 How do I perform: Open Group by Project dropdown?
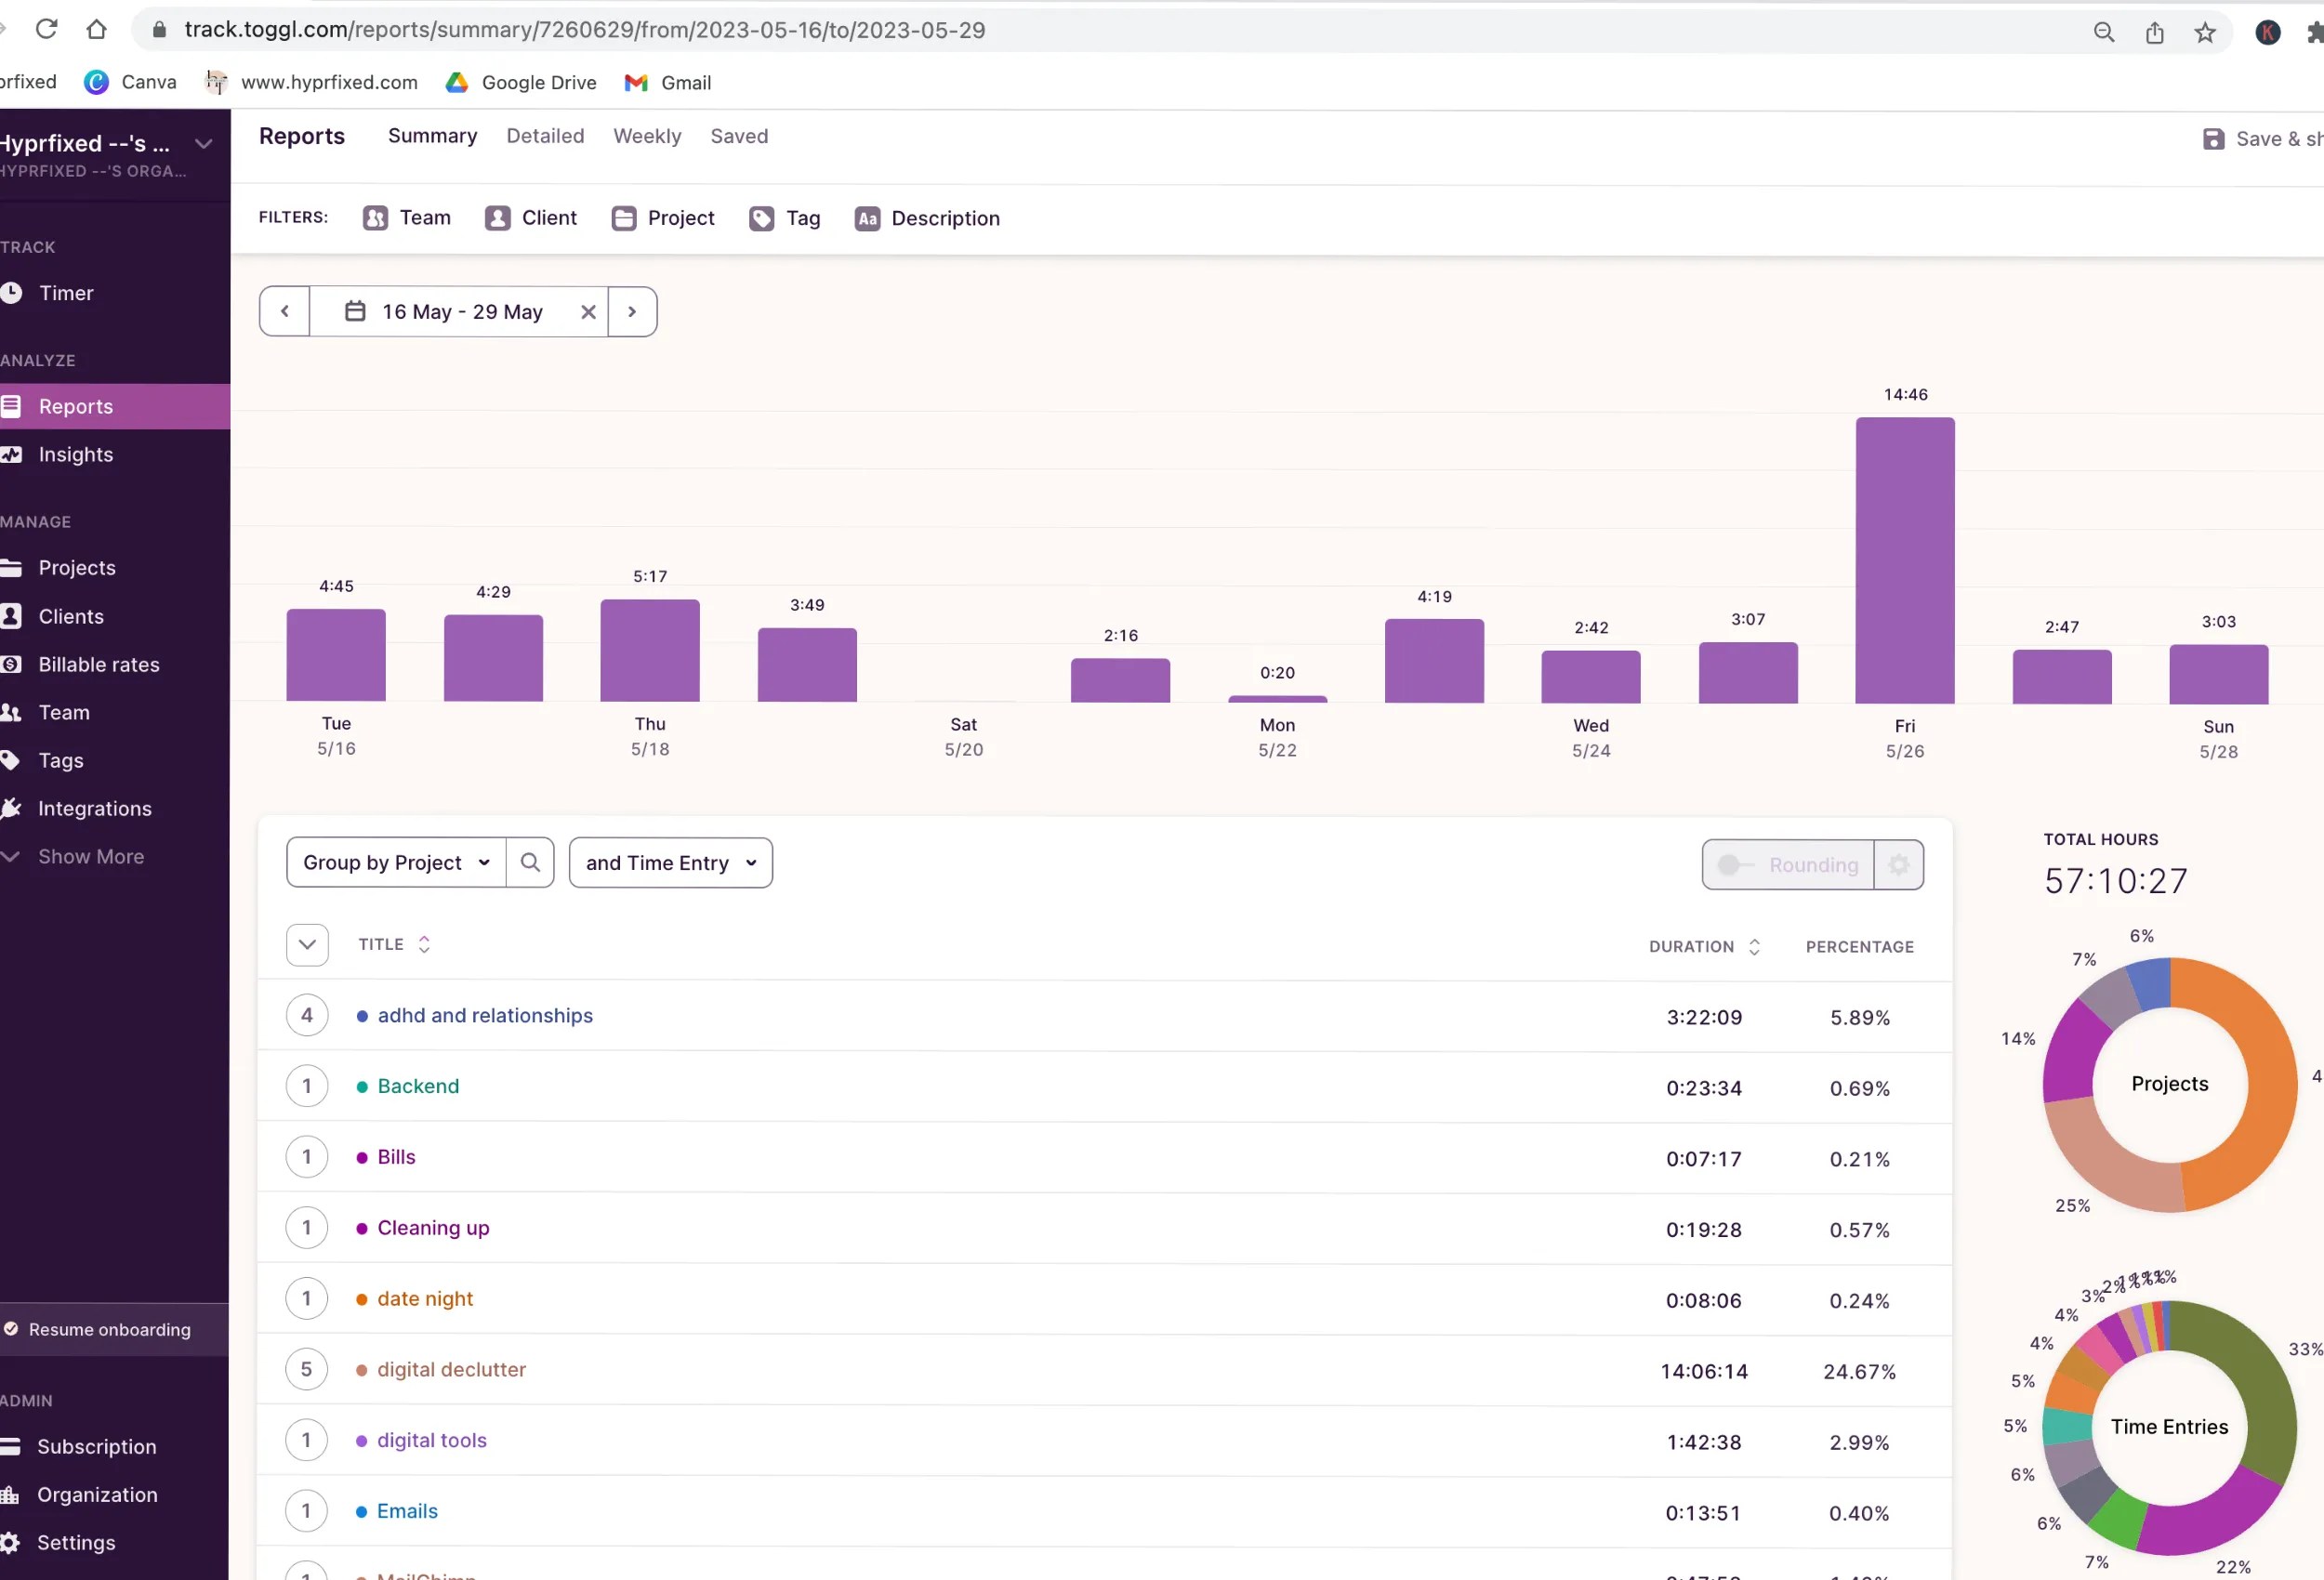(x=396, y=863)
